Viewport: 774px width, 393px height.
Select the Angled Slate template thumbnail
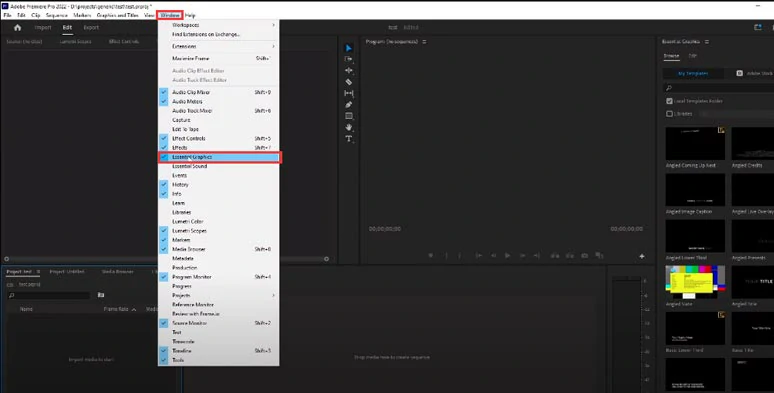pyautogui.click(x=695, y=282)
